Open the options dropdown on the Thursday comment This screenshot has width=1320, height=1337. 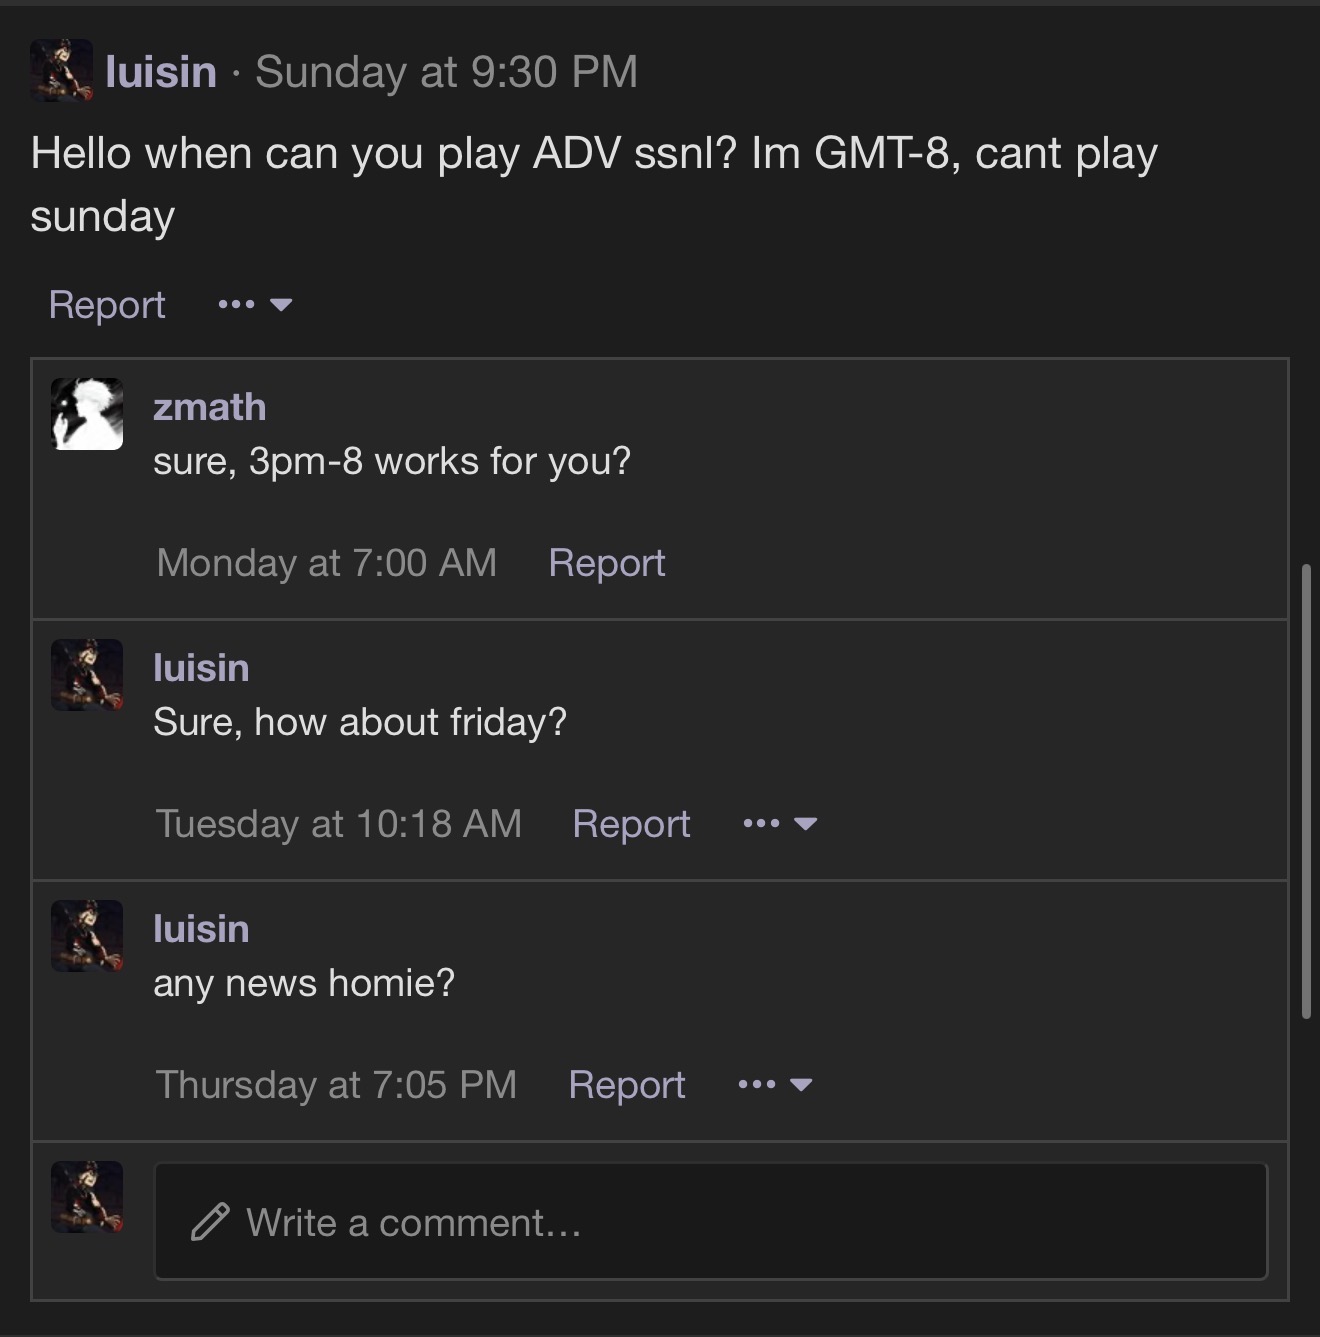[775, 1085]
